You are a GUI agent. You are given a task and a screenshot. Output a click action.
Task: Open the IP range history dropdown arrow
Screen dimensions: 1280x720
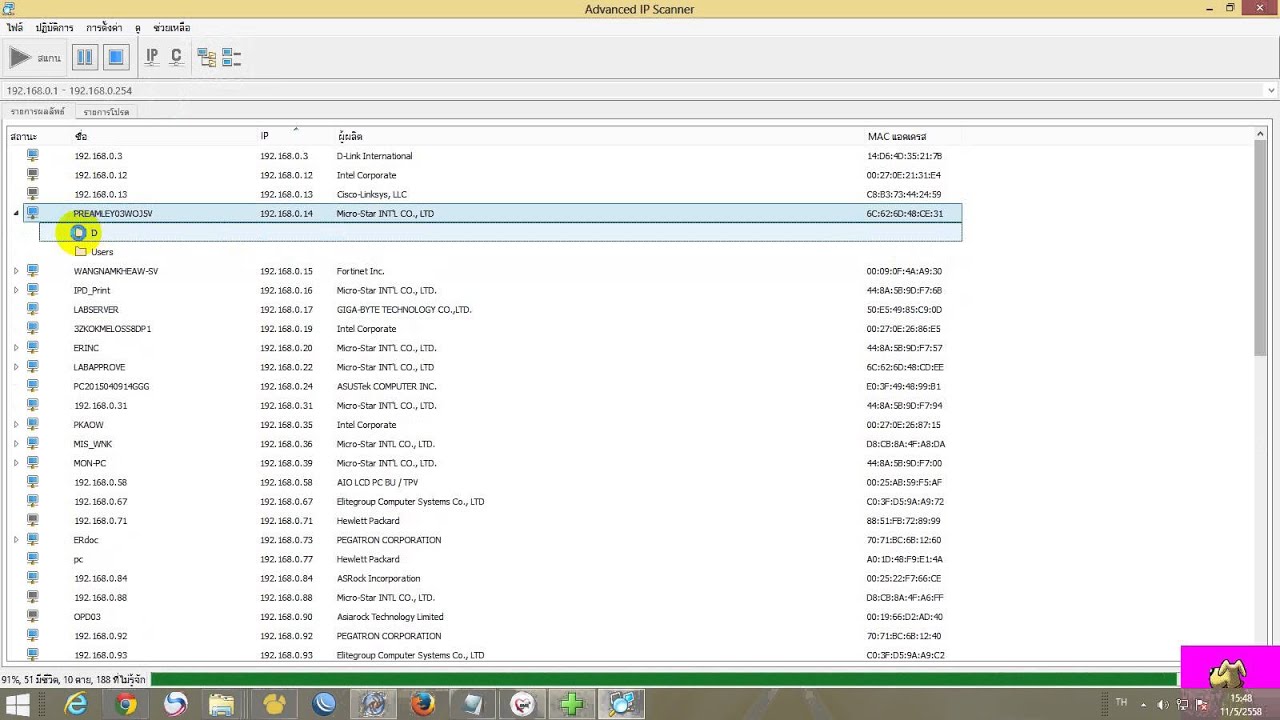pos(1271,90)
